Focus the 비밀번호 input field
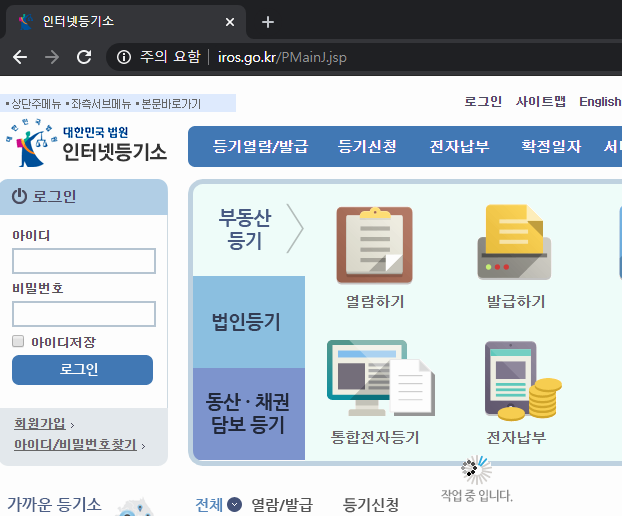Screen dimensions: 622x516 84,314
